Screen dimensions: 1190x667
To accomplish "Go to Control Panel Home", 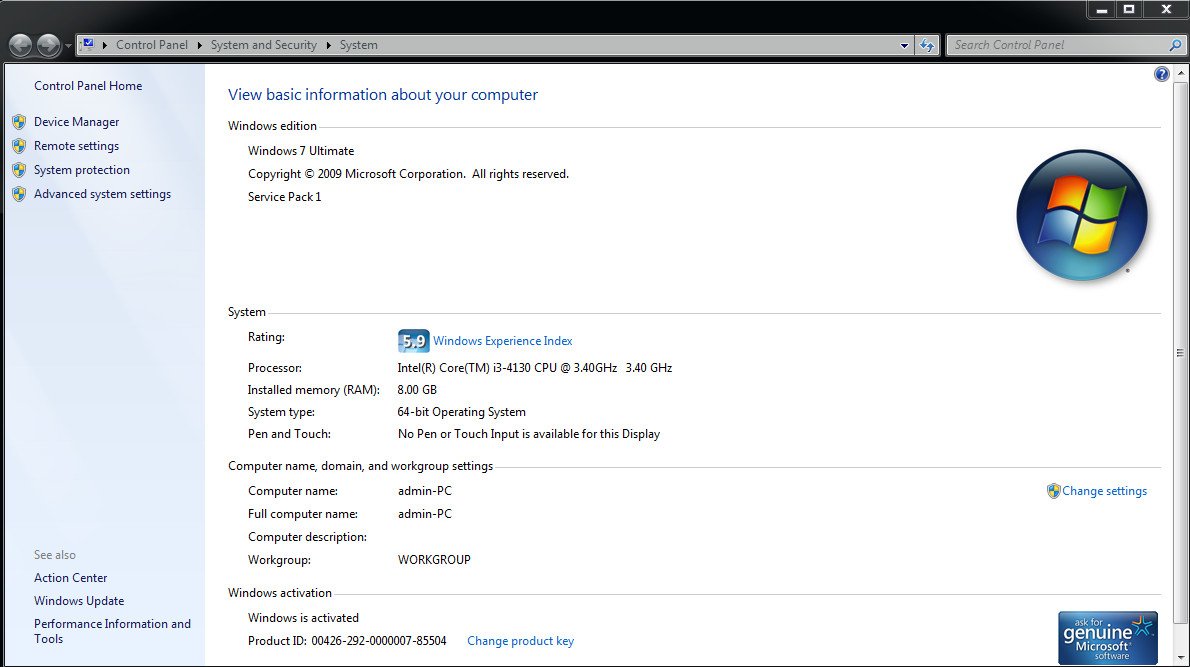I will click(x=88, y=86).
